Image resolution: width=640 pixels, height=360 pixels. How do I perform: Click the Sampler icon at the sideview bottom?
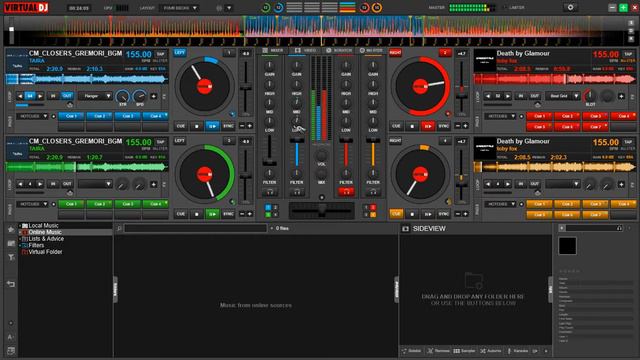click(x=457, y=351)
